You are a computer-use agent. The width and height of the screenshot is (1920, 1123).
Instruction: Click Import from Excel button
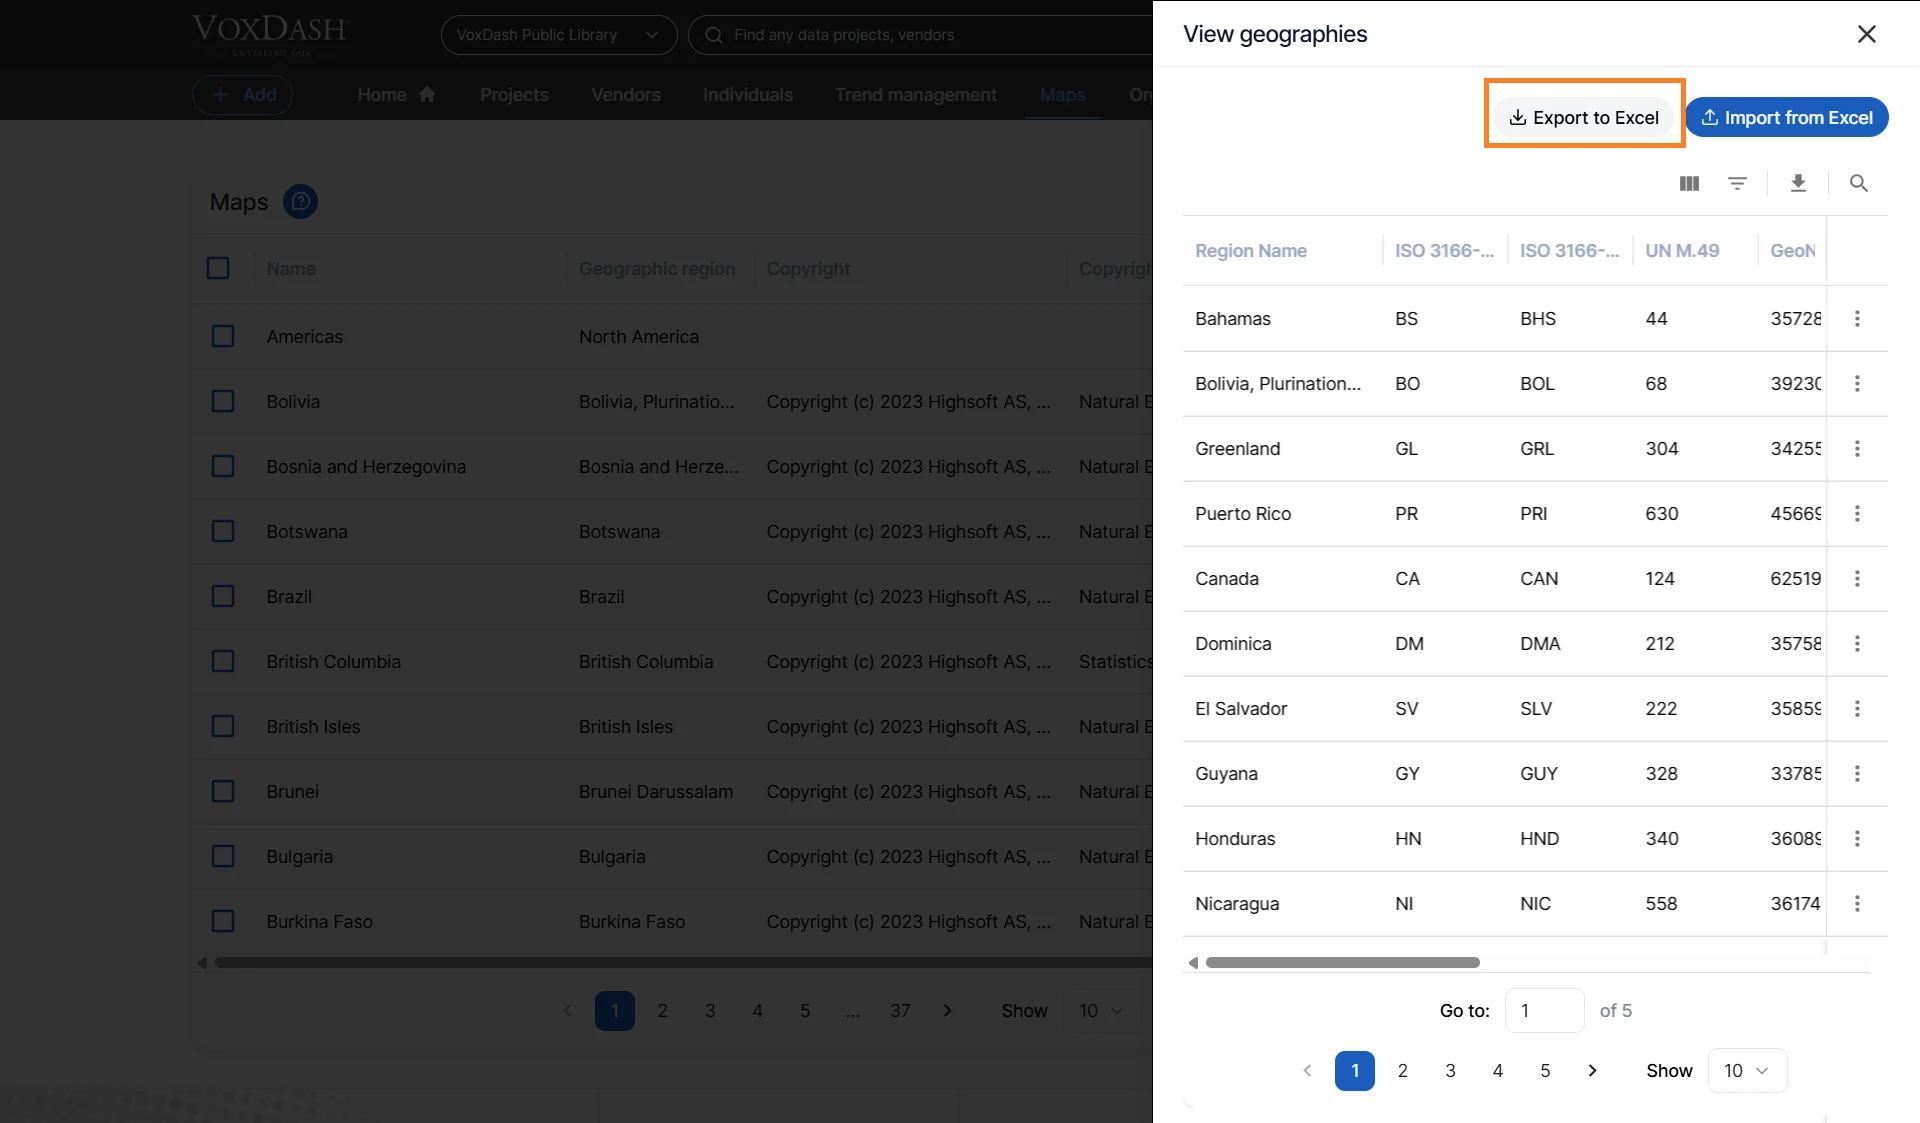pos(1787,118)
